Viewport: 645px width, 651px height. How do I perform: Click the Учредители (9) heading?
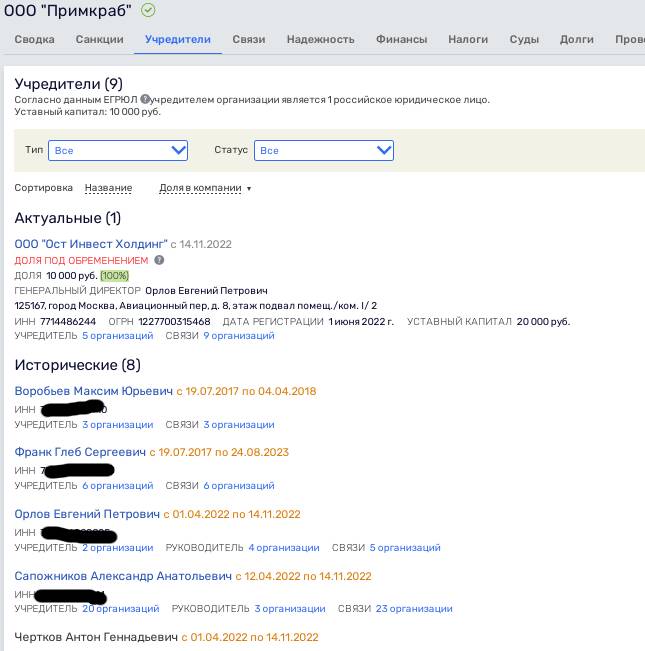coord(68,84)
